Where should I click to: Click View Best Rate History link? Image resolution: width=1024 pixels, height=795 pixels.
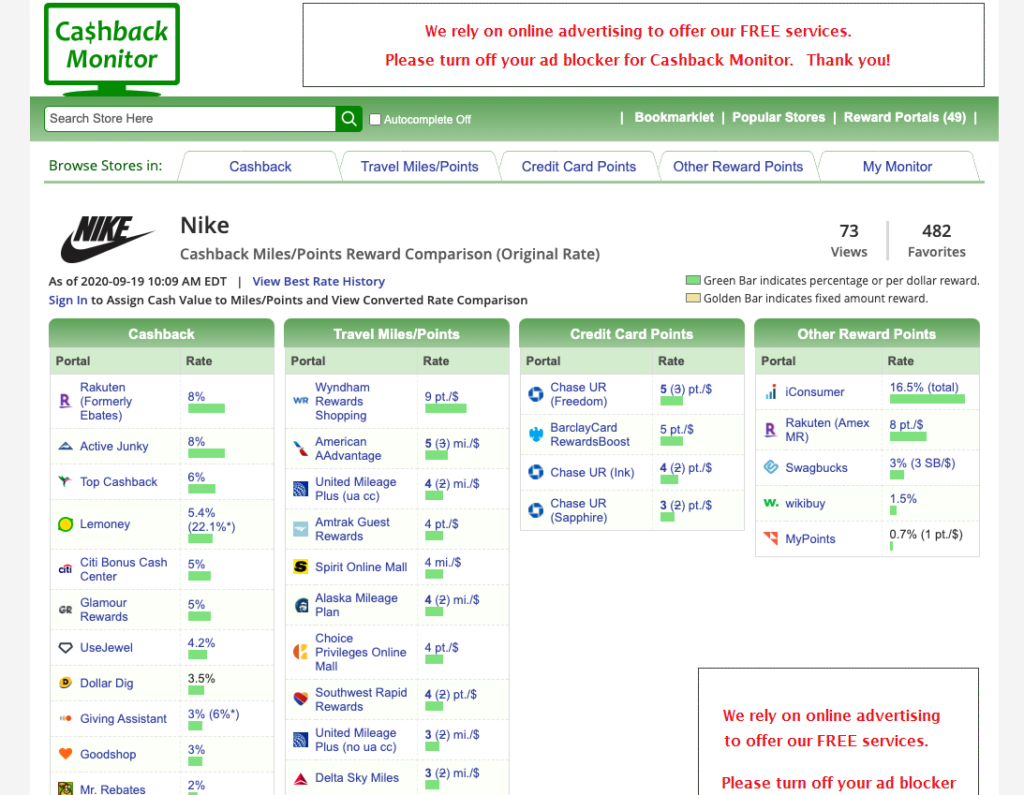pos(319,282)
